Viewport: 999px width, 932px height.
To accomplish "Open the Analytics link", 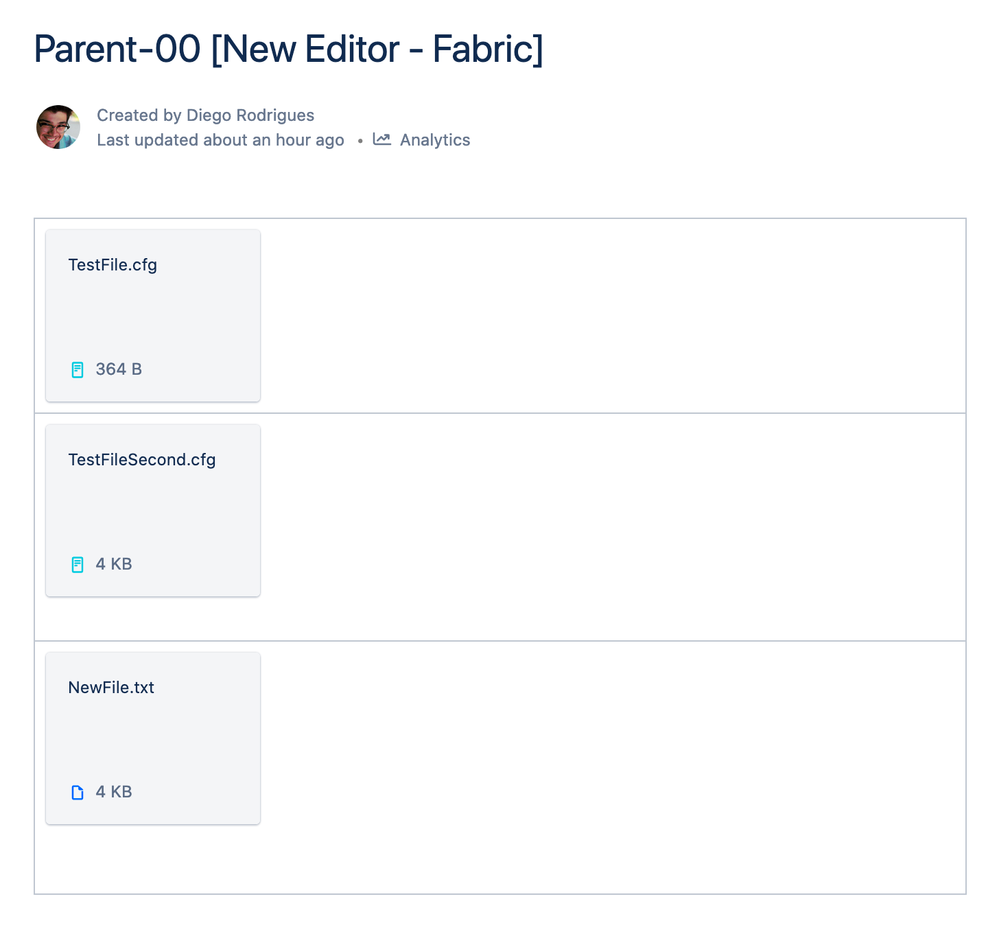I will [x=434, y=140].
